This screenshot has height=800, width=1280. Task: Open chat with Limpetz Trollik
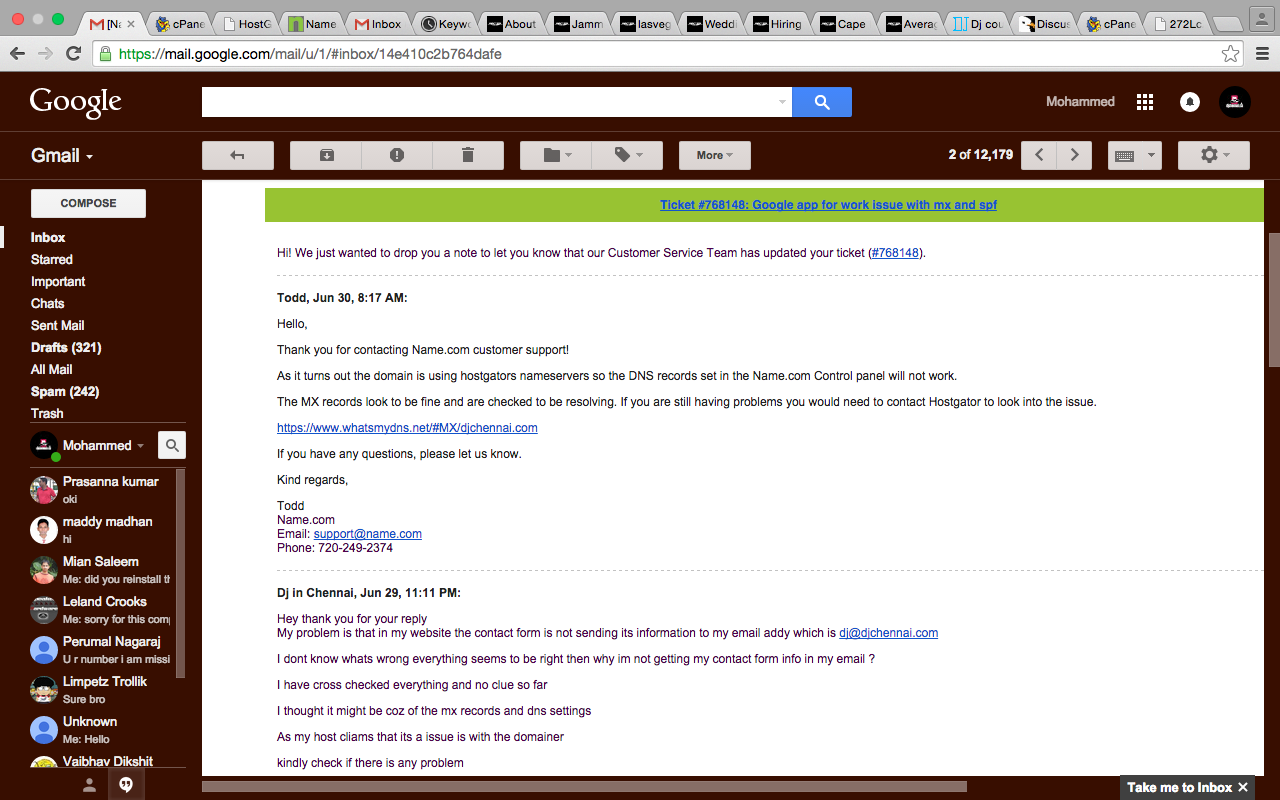100,689
